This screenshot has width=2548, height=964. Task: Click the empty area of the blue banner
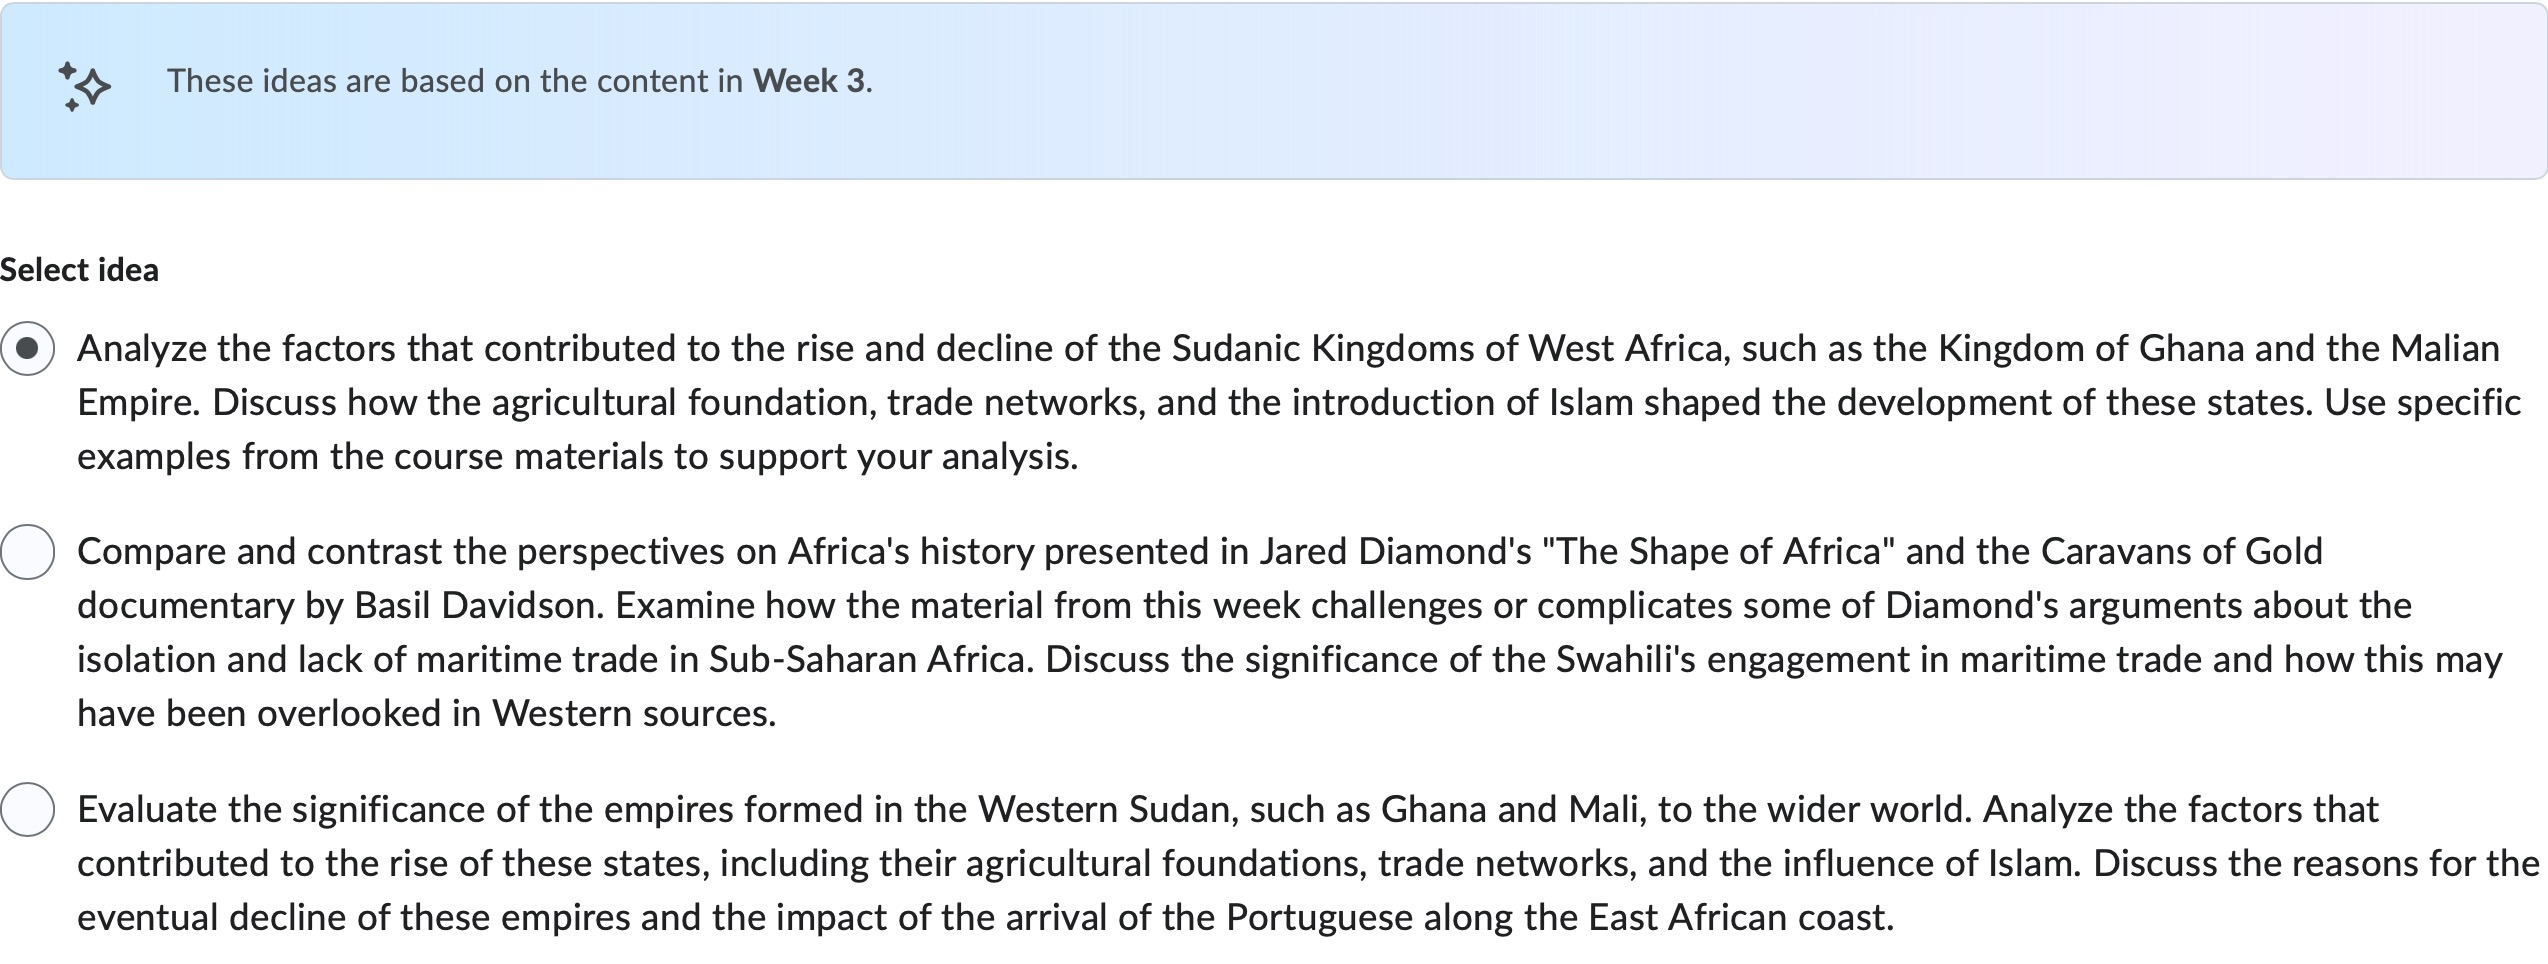(x=1700, y=90)
